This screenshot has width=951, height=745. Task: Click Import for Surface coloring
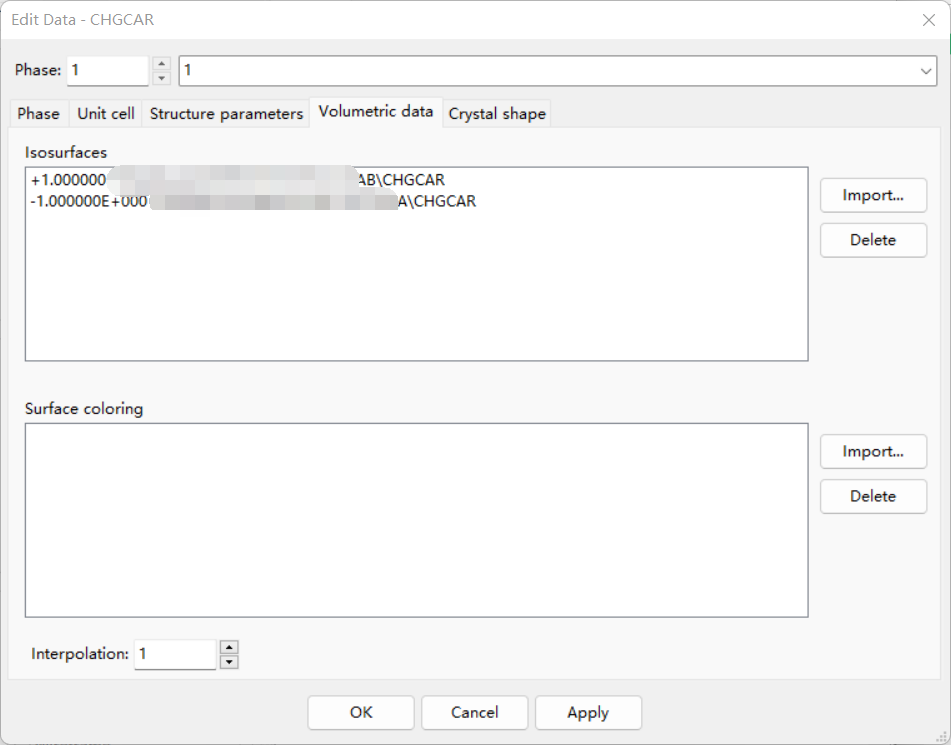873,451
